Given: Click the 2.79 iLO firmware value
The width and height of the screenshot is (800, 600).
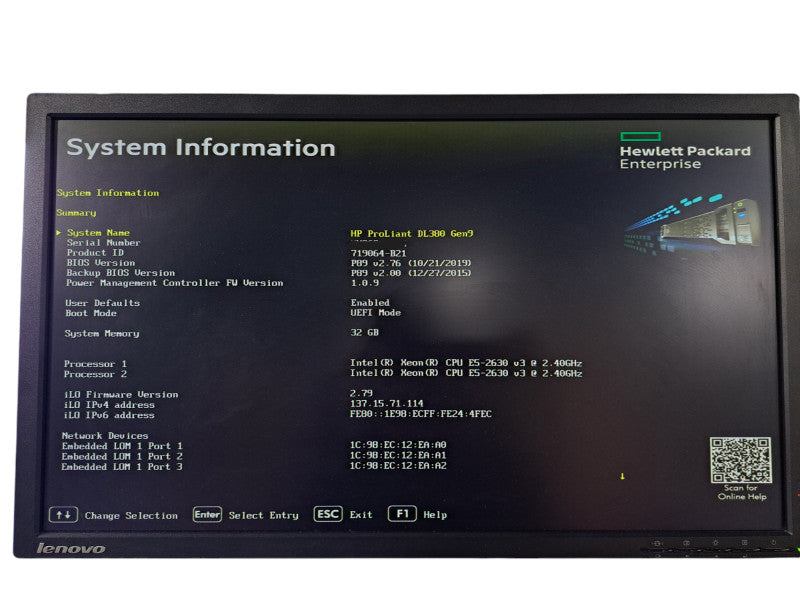Looking at the screenshot, I should (x=361, y=393).
